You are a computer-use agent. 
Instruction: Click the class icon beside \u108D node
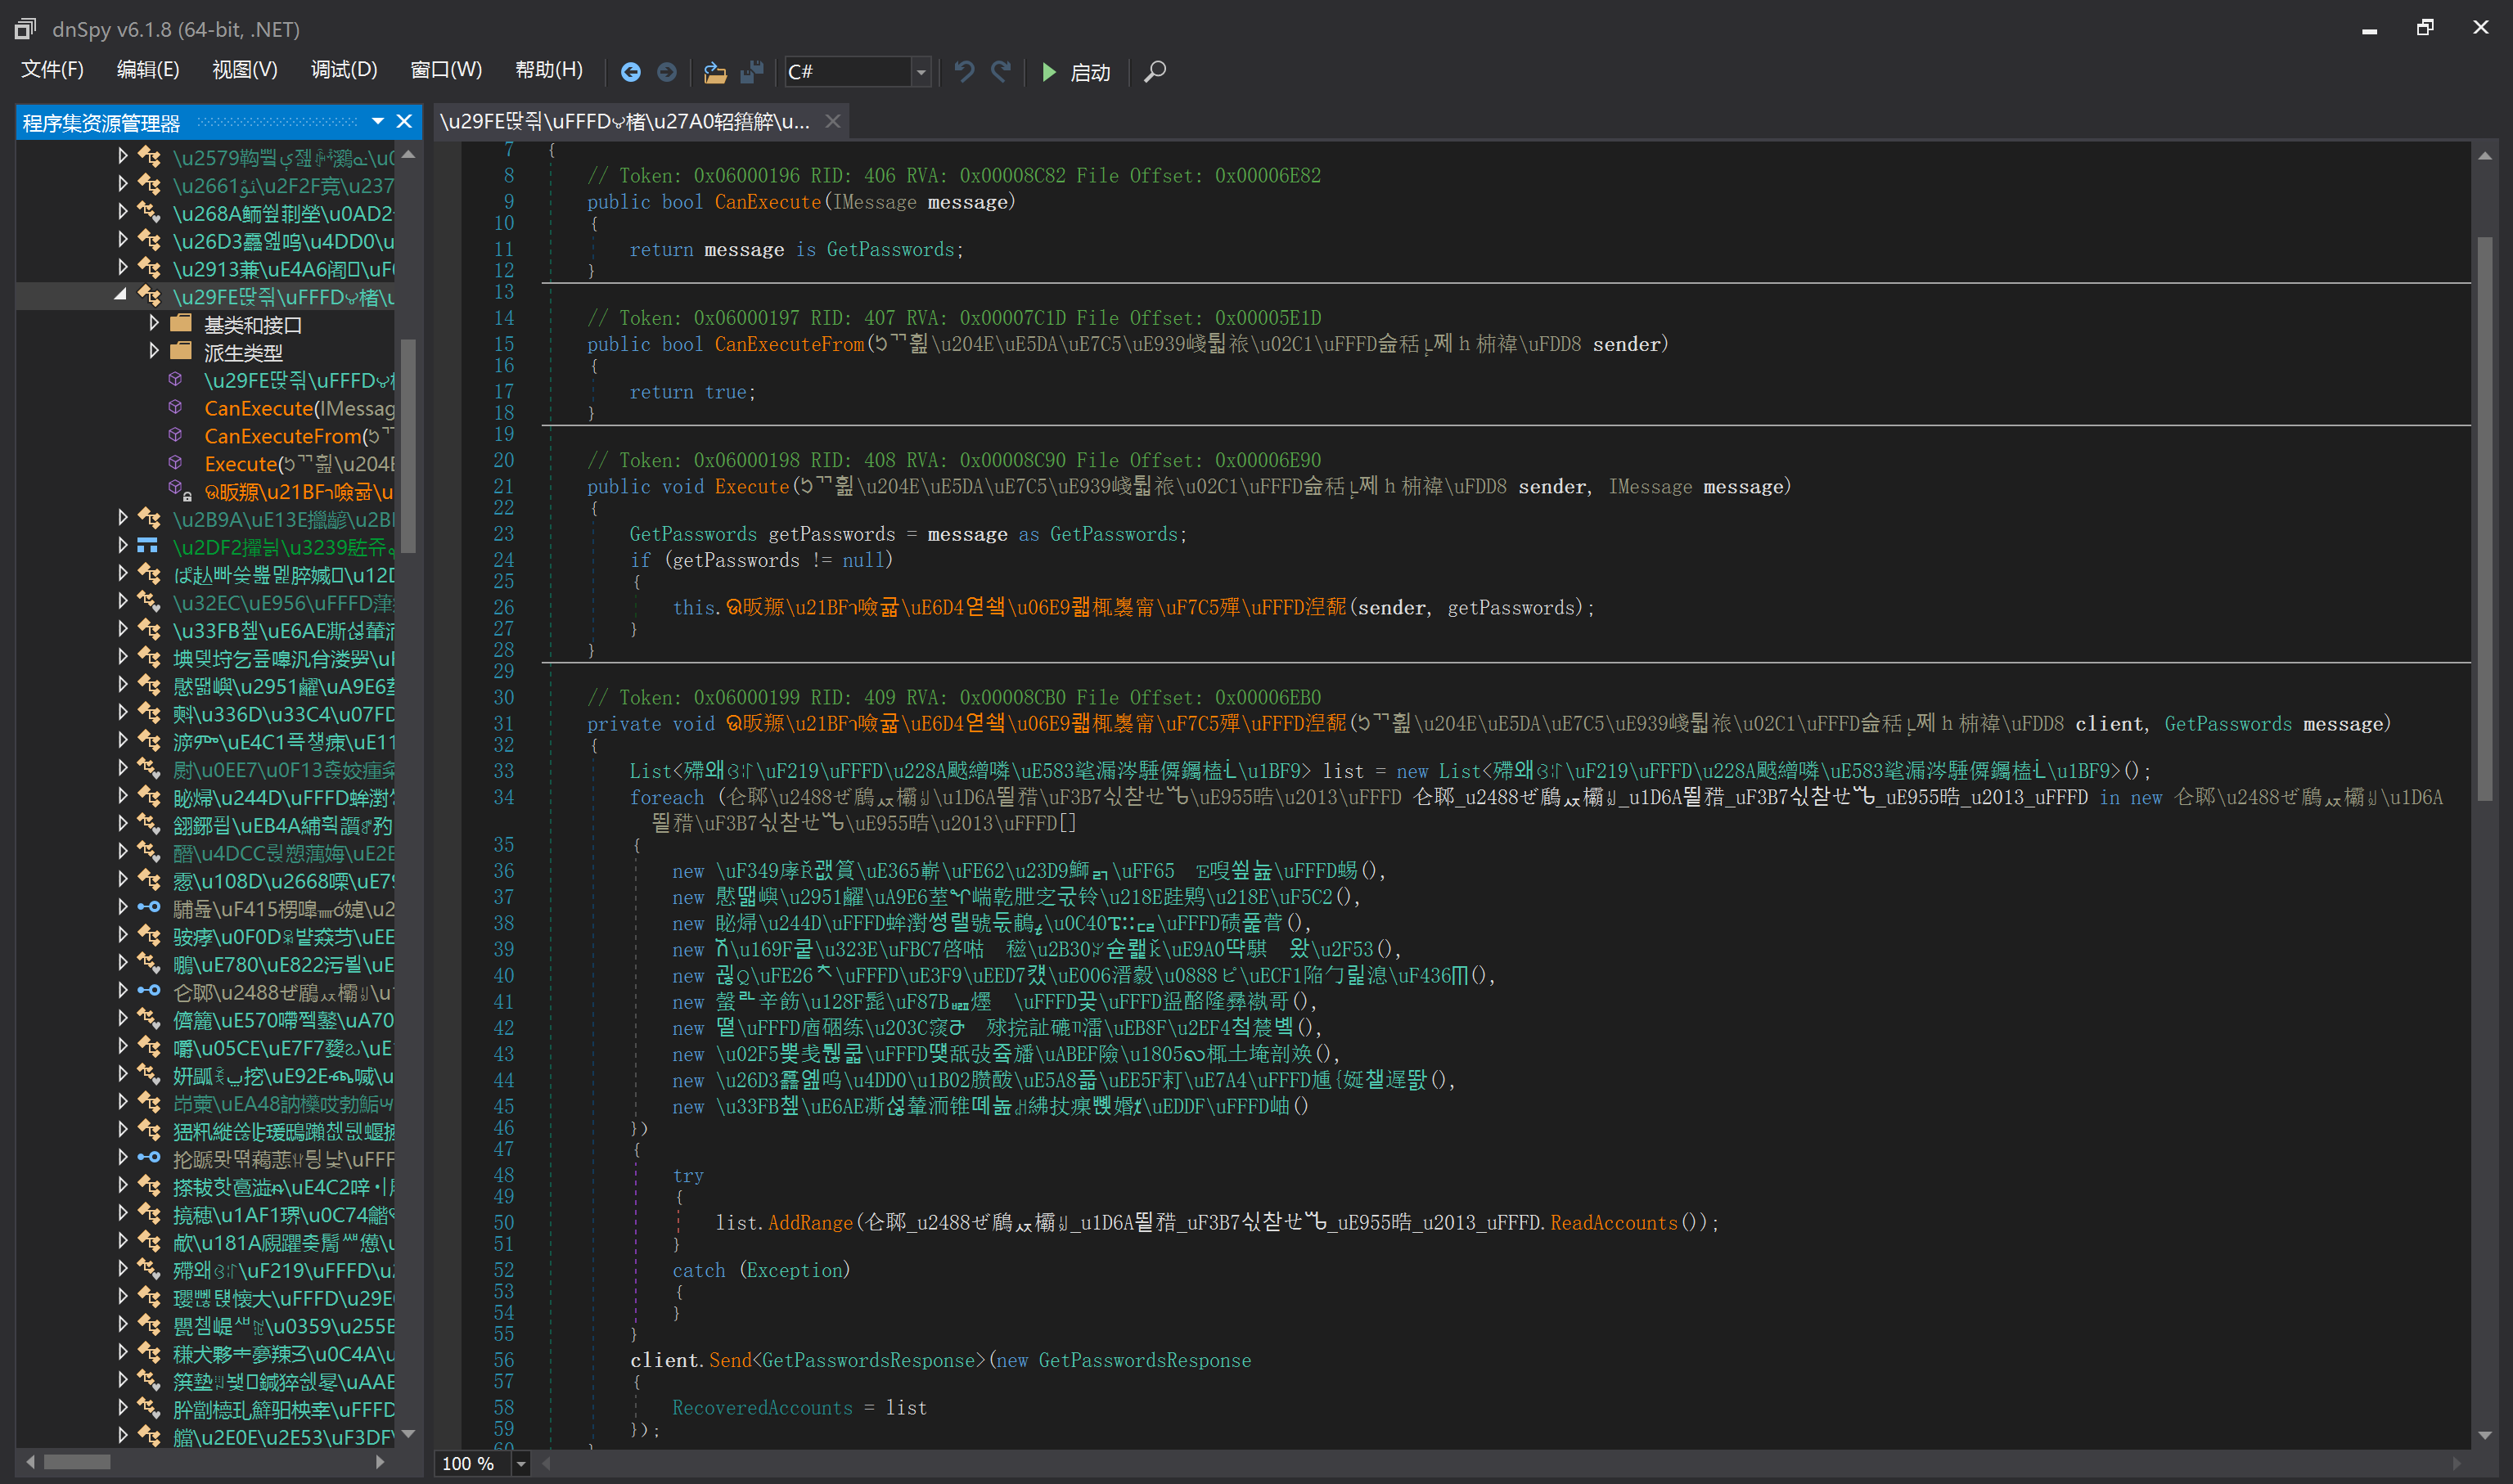point(149,880)
